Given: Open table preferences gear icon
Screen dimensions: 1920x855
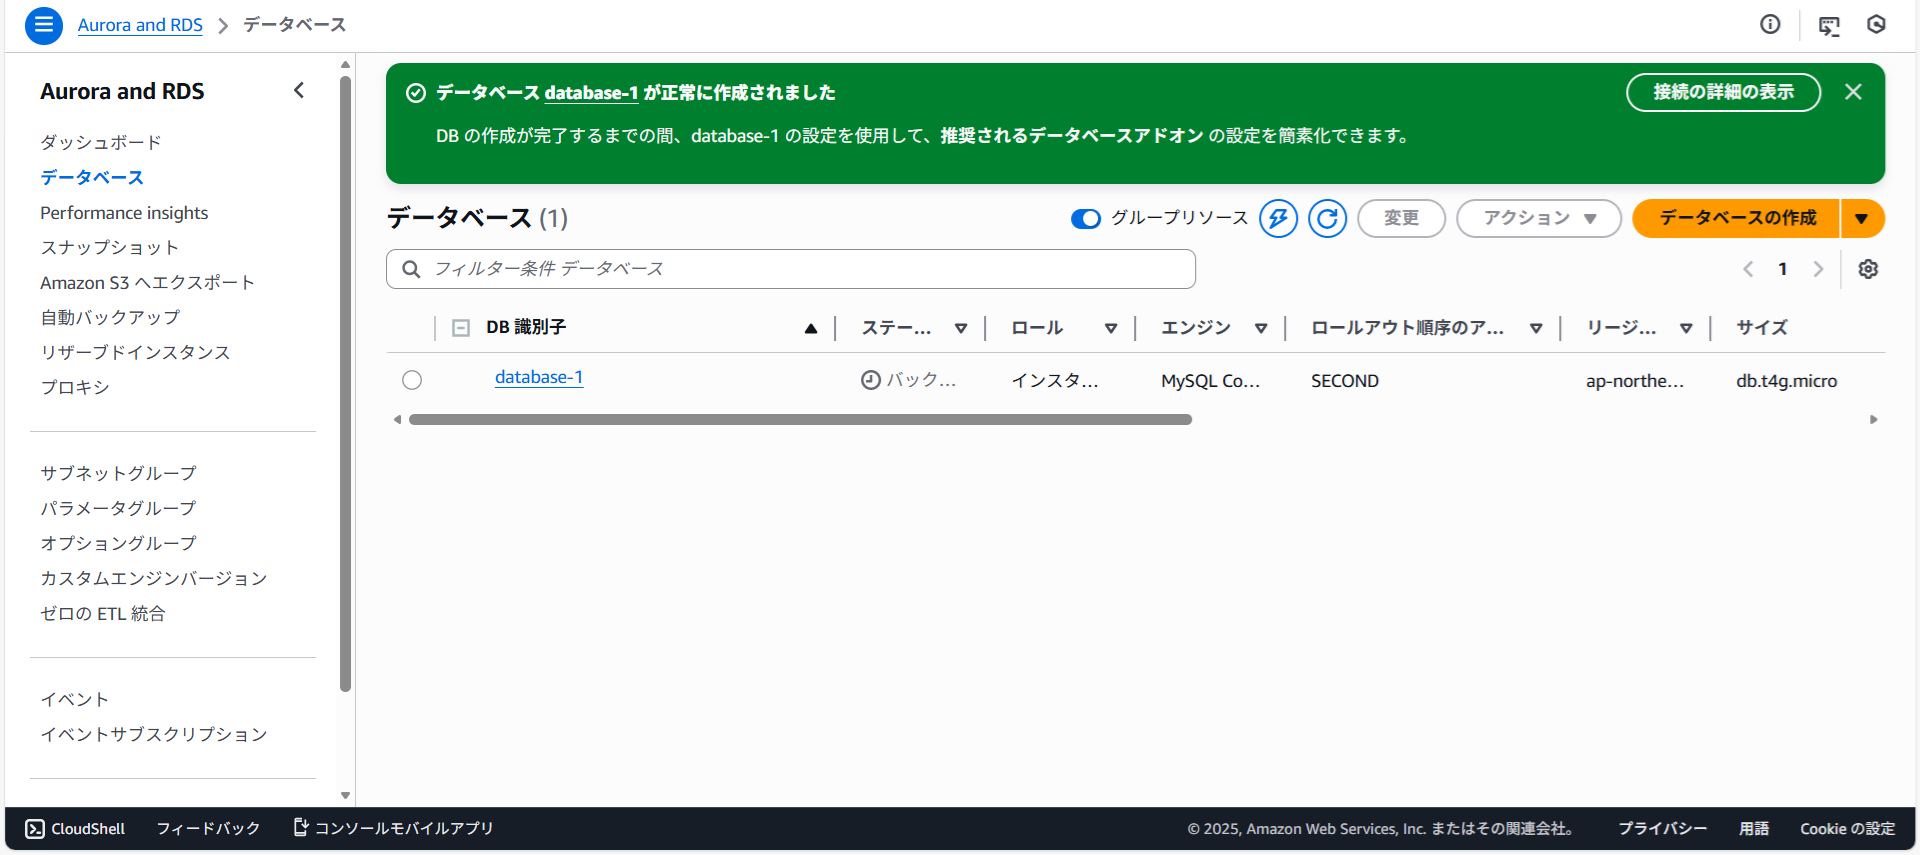Looking at the screenshot, I should click(1868, 269).
